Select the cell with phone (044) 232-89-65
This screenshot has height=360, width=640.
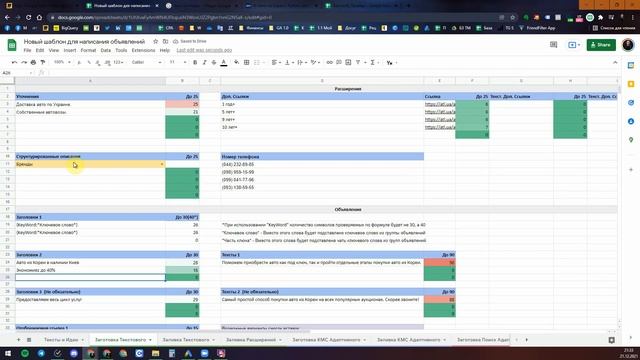(322, 164)
